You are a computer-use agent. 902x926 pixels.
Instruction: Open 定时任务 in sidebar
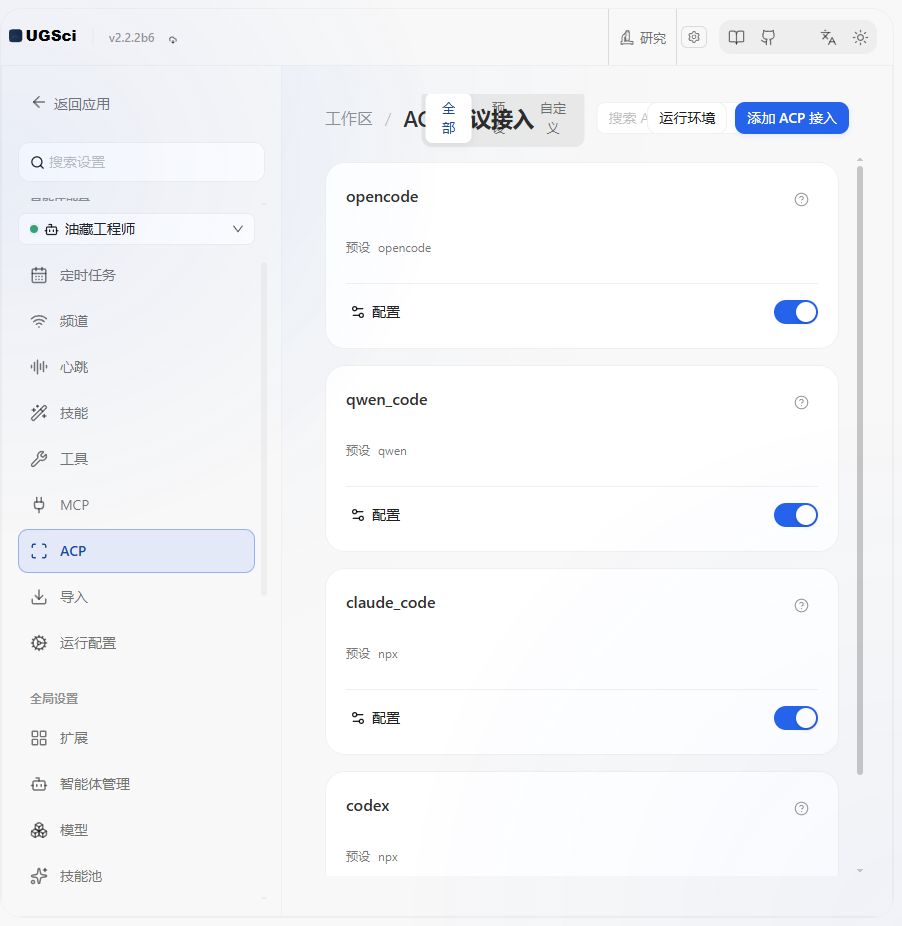pos(136,275)
